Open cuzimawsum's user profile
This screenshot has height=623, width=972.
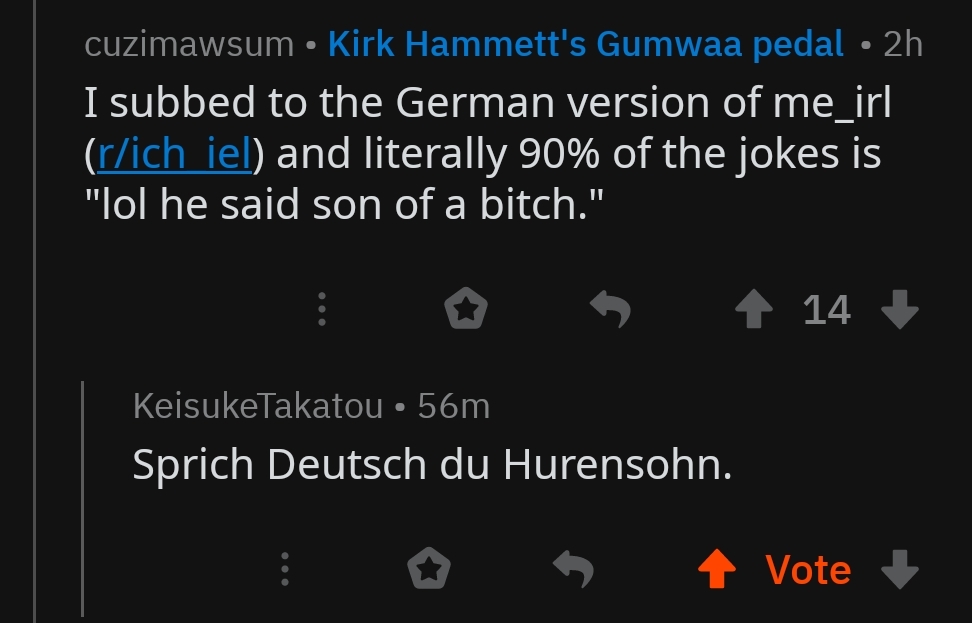(189, 44)
